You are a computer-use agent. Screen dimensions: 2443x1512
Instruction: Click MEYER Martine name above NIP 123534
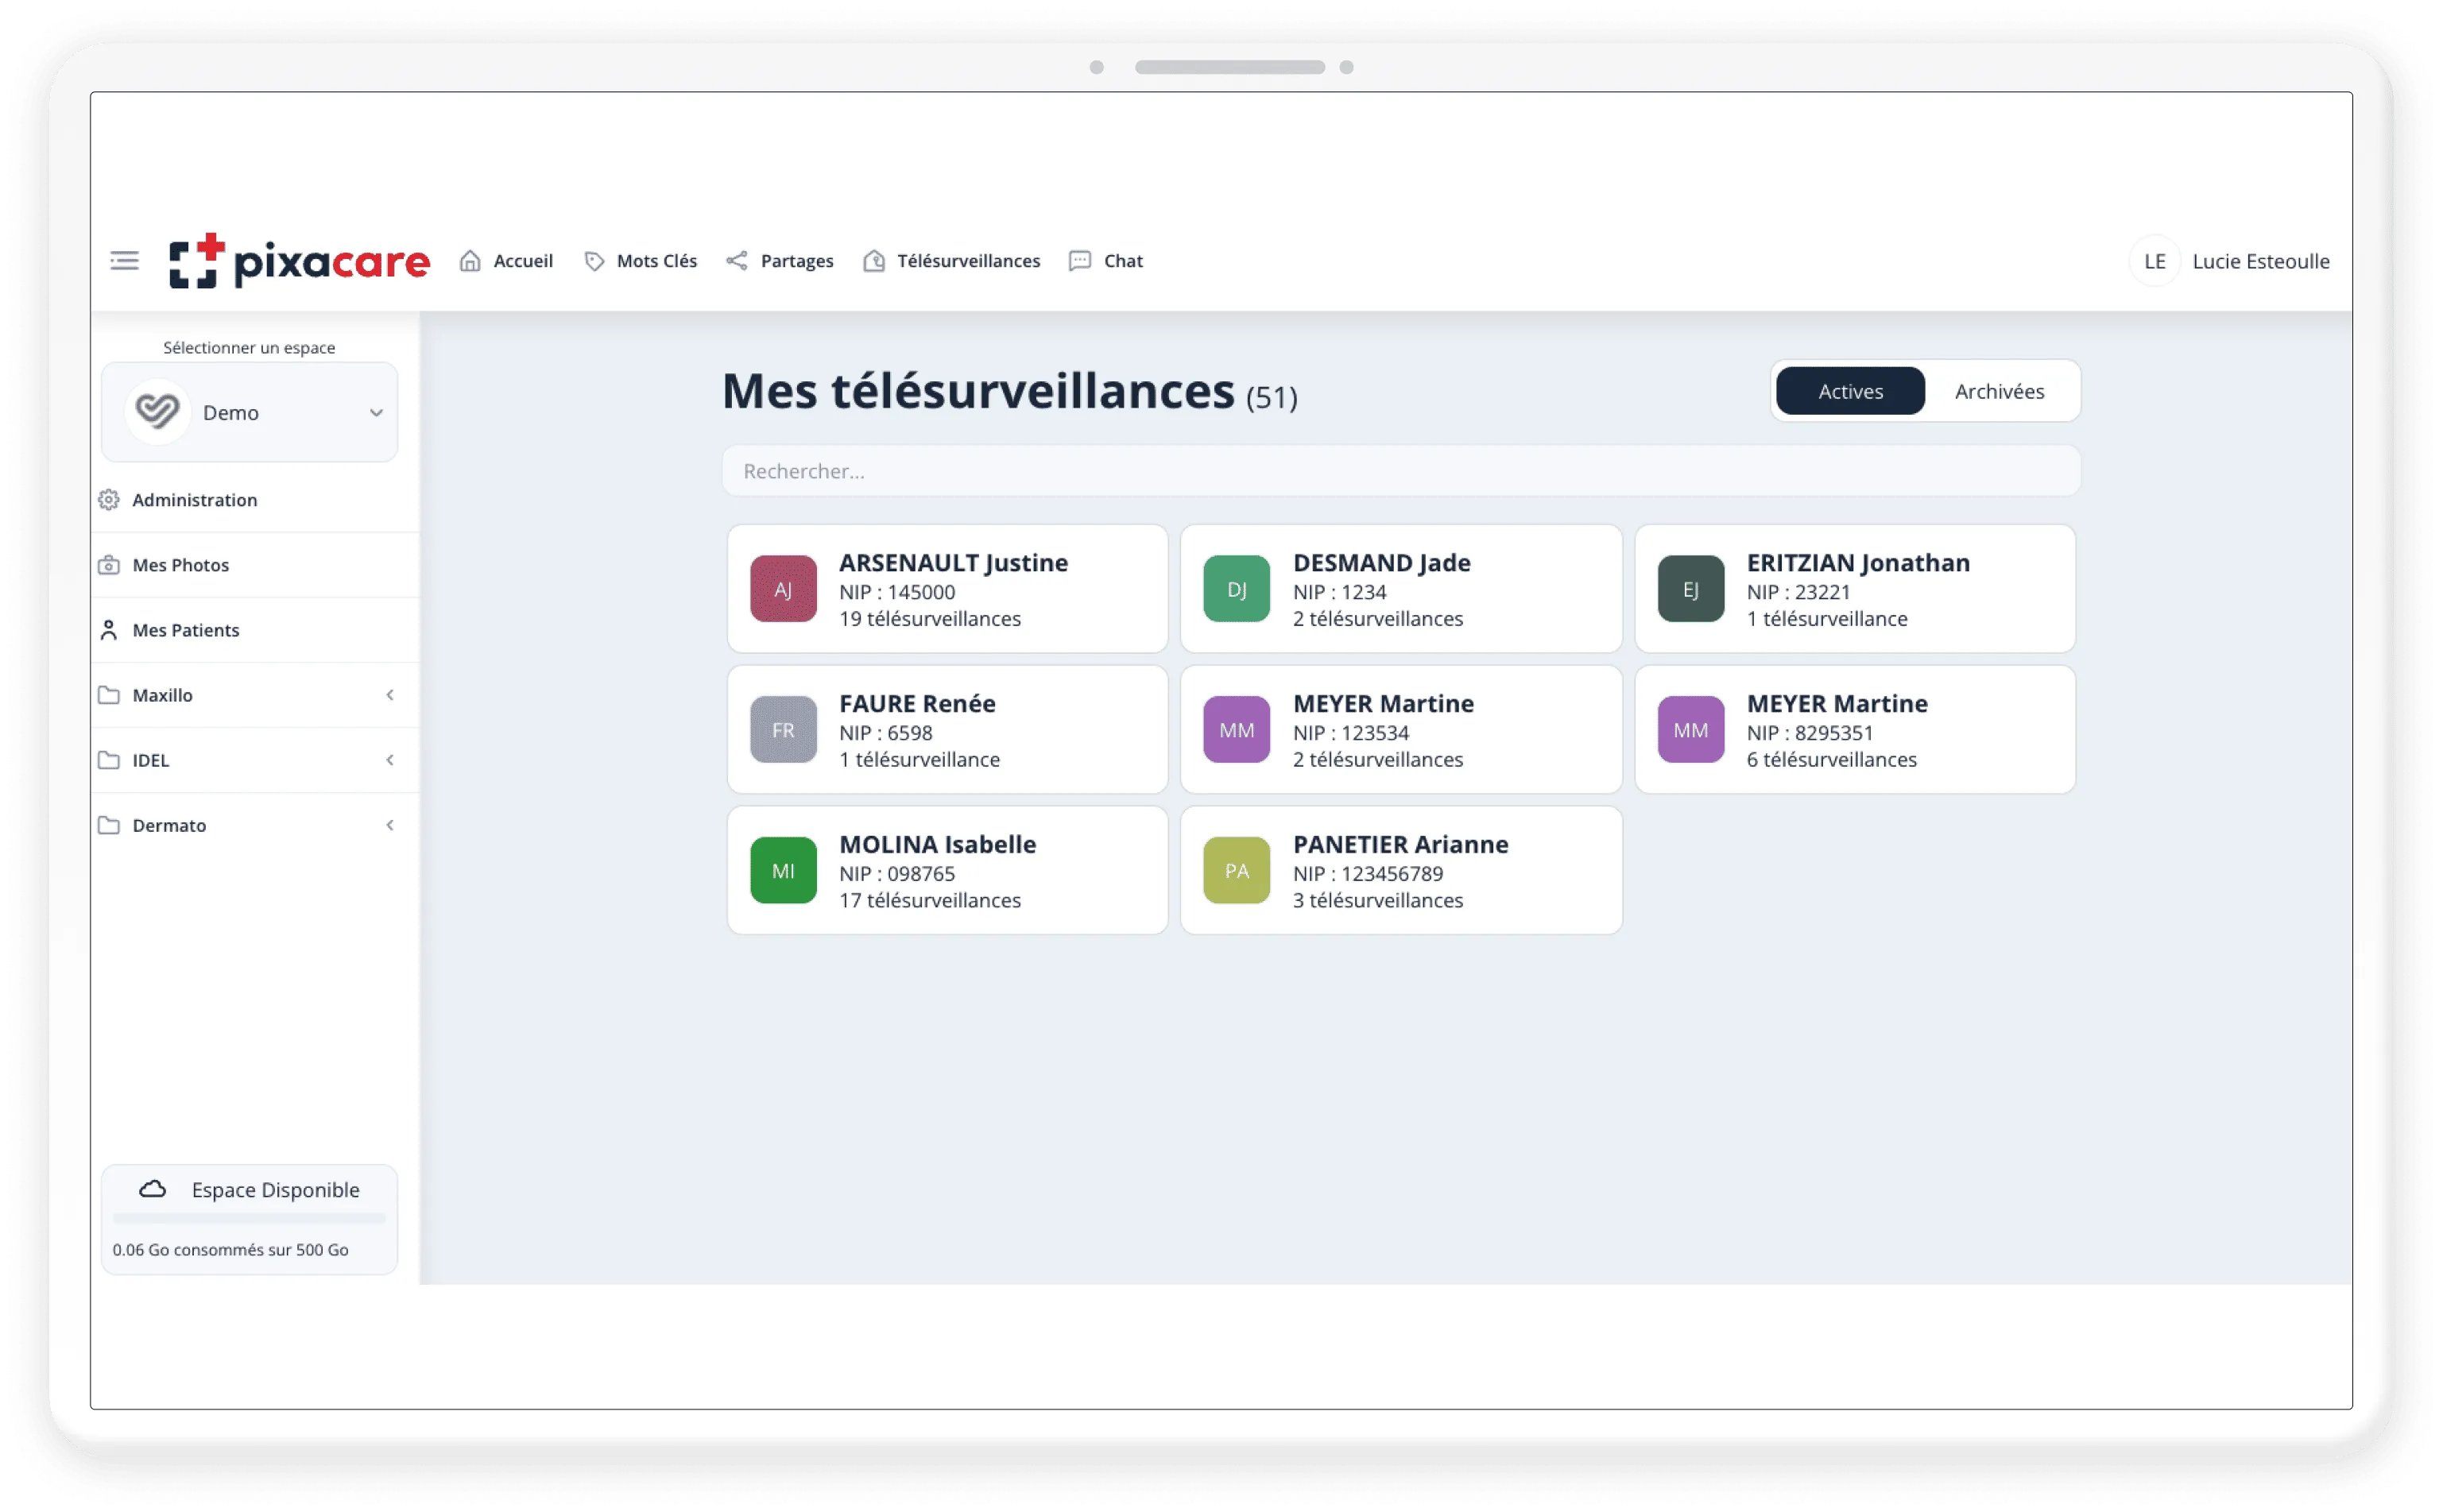tap(1383, 704)
